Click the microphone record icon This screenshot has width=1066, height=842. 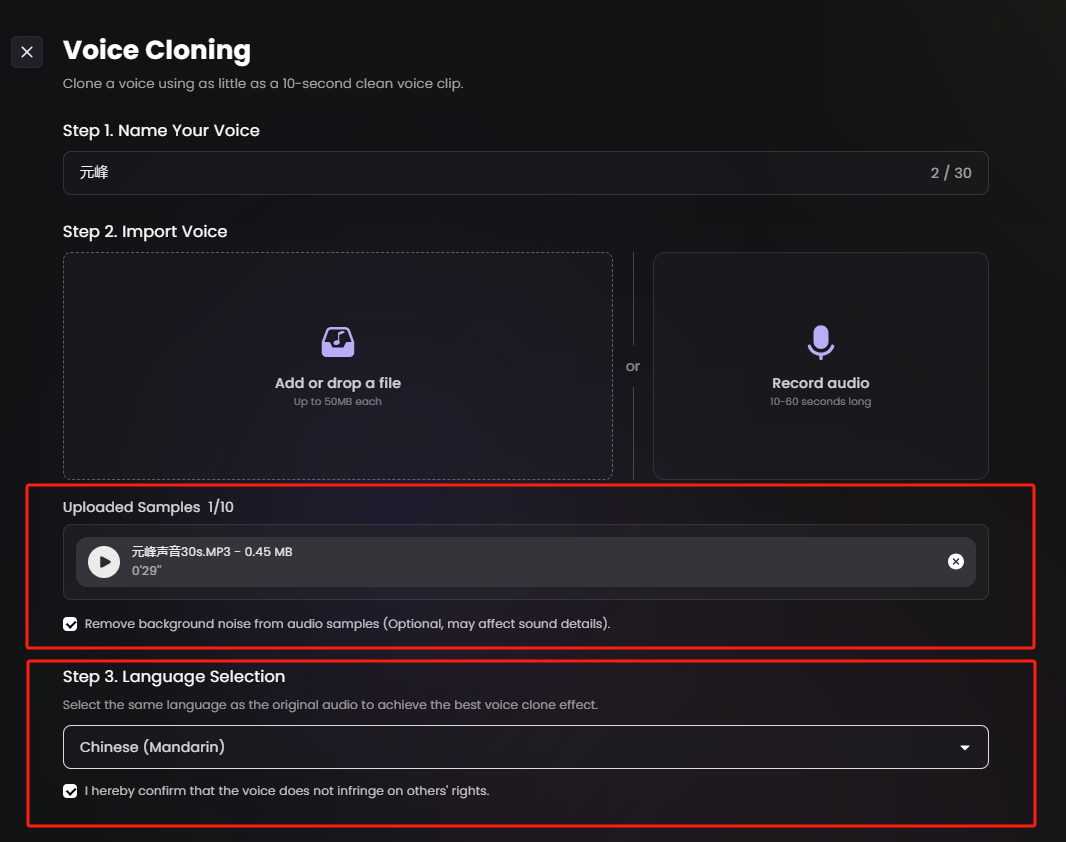click(x=821, y=342)
